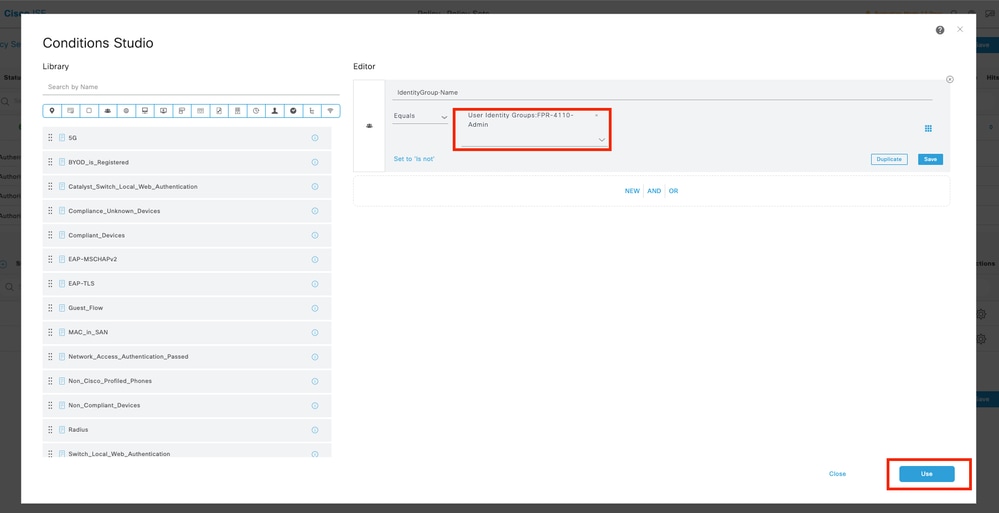Image resolution: width=999 pixels, height=513 pixels.
Task: Open info for MAC_in_SAN condition
Action: [315, 333]
